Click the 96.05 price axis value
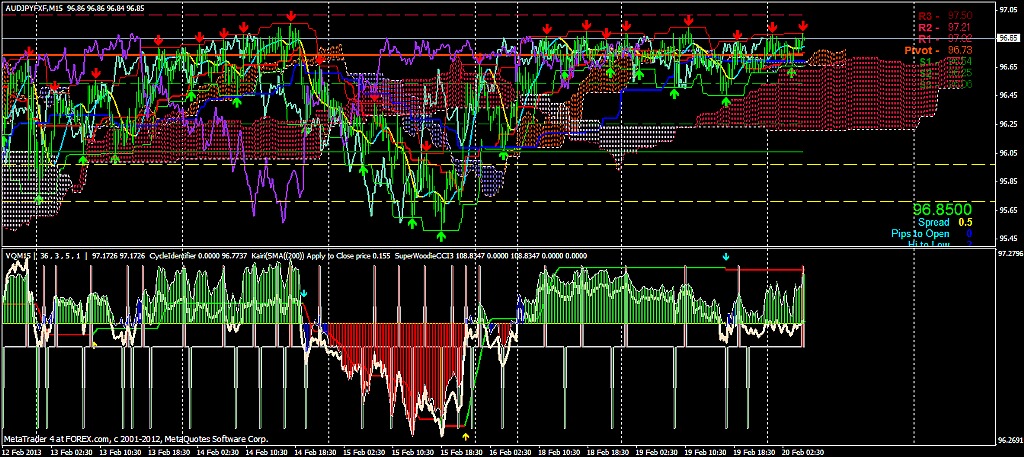1024x457 pixels. point(1010,153)
